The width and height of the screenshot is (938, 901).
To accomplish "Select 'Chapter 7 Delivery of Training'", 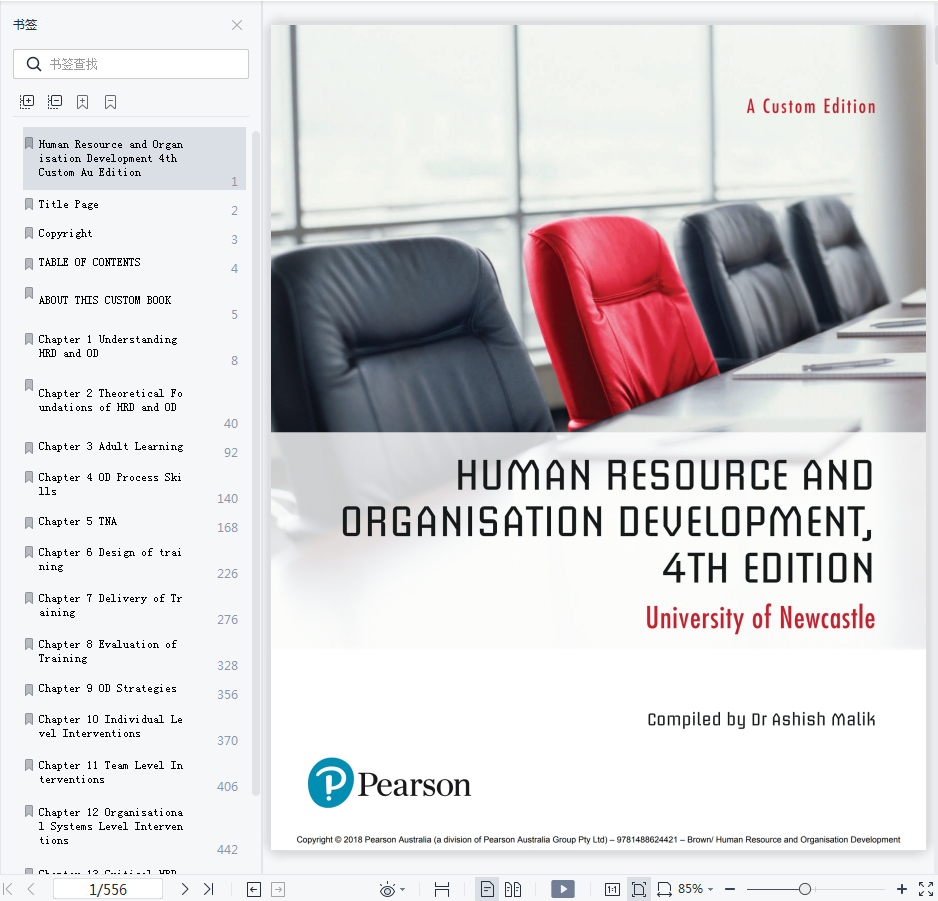I will coord(134,605).
